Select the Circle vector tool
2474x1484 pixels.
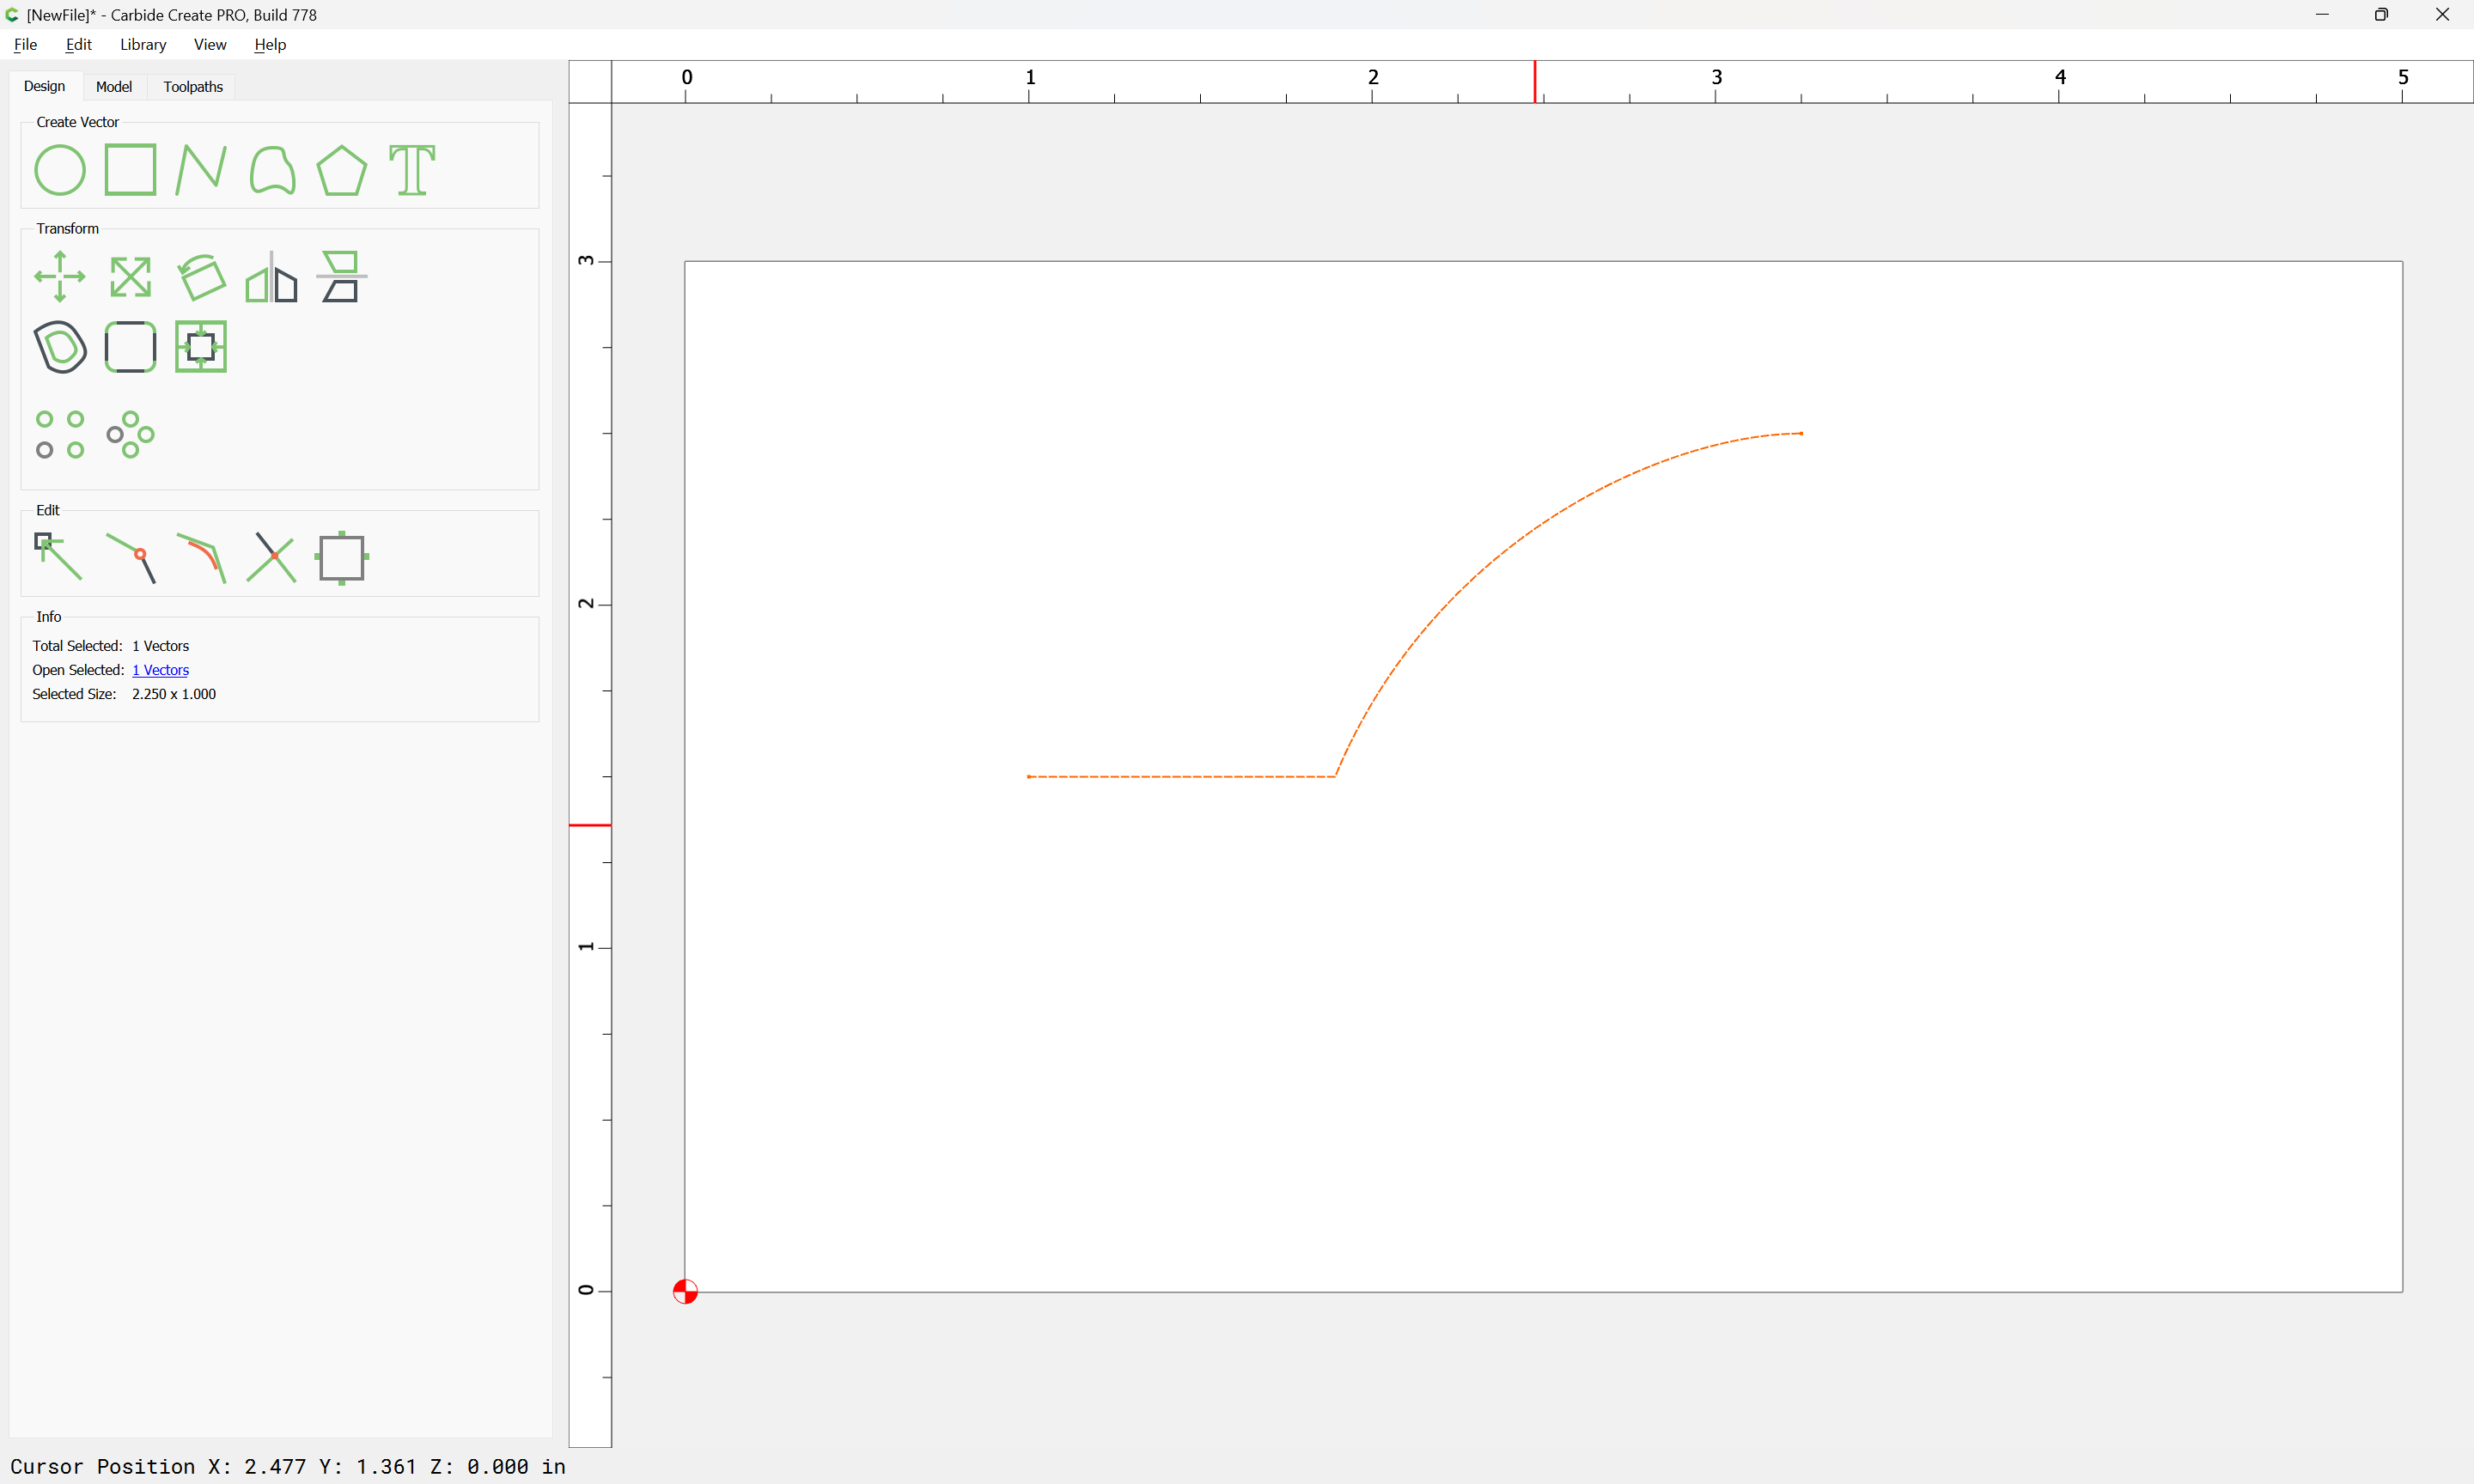(60, 170)
